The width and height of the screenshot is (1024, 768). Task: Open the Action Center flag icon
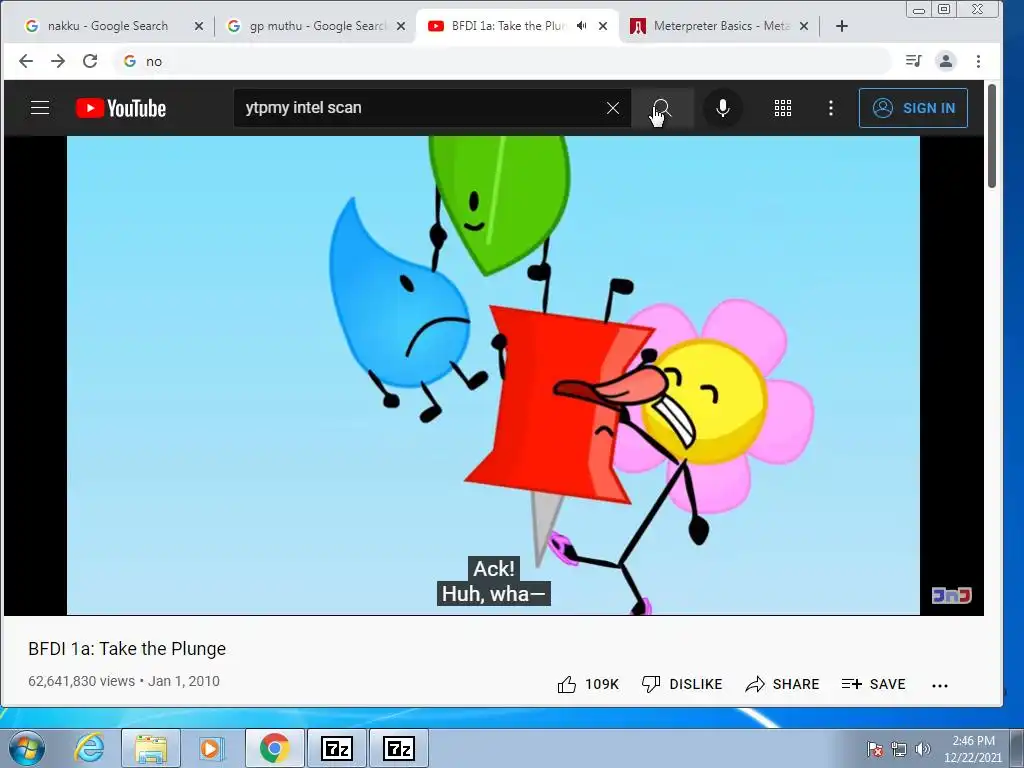click(x=874, y=749)
